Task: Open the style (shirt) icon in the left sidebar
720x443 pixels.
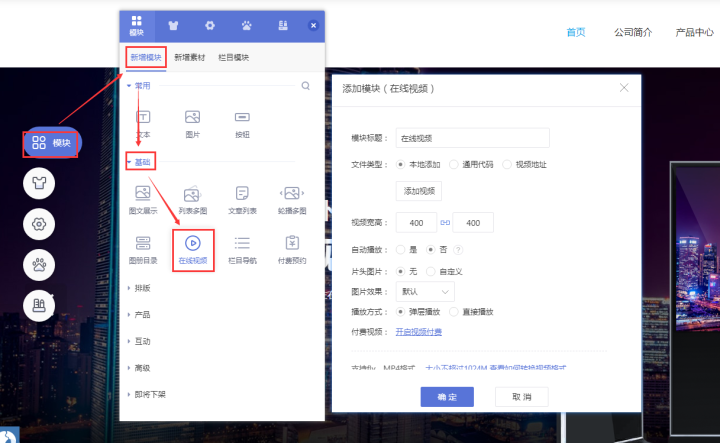Action: click(39, 183)
